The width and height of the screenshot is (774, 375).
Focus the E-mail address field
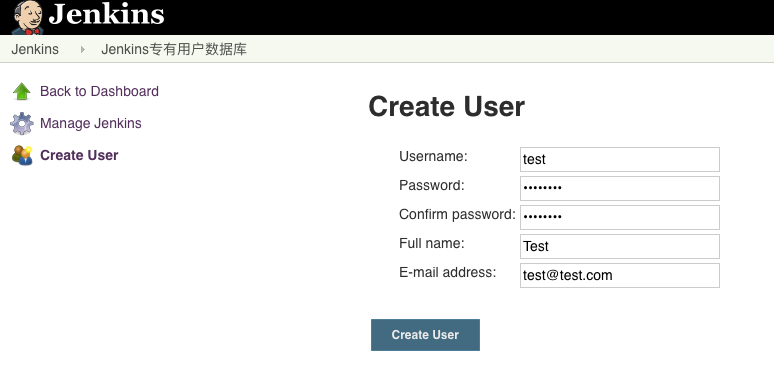(619, 275)
